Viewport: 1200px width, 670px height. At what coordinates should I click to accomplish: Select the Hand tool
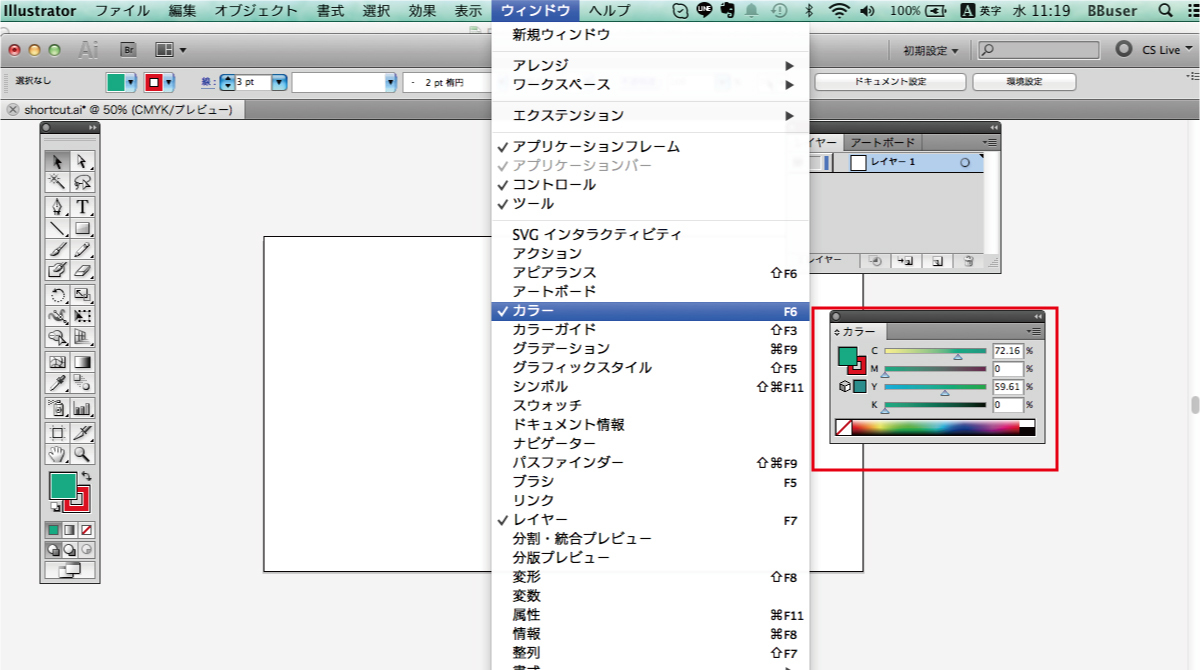click(x=57, y=454)
